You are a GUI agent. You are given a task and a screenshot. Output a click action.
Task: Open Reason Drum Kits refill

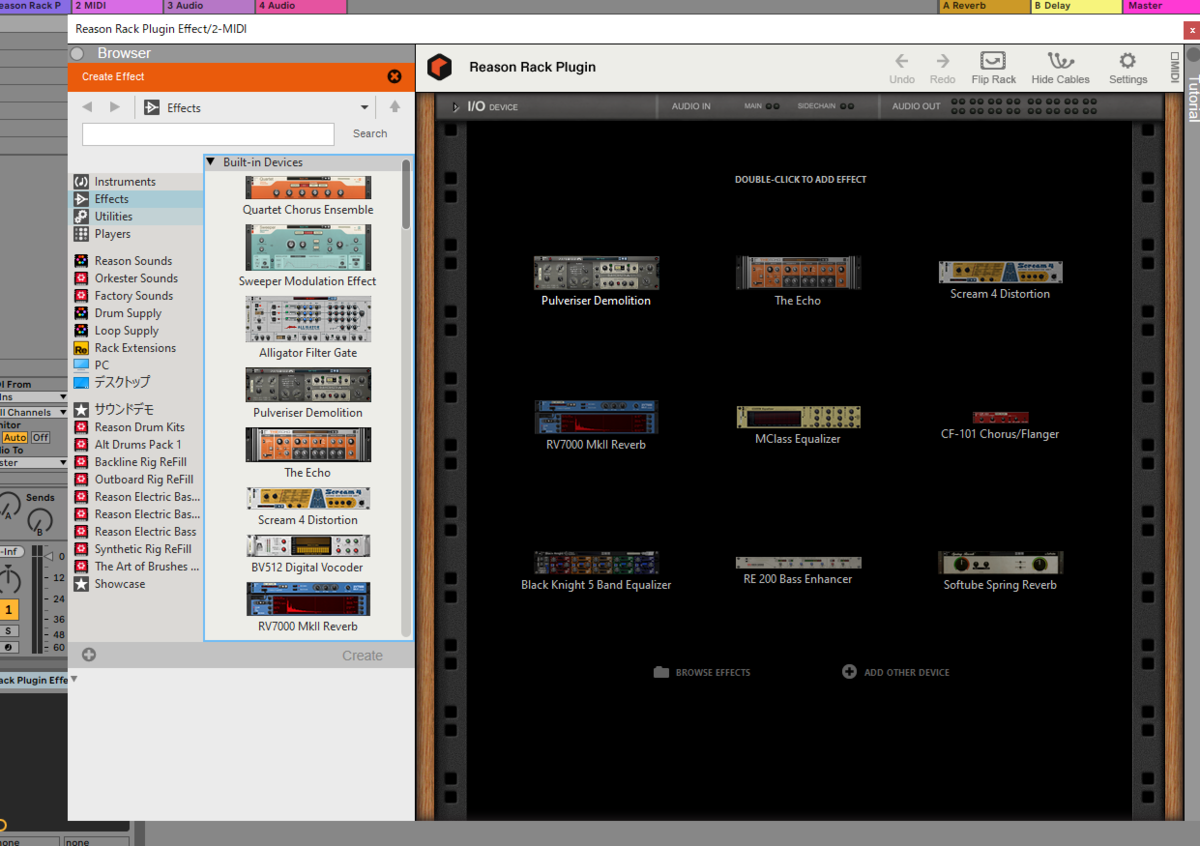pyautogui.click(x=139, y=427)
